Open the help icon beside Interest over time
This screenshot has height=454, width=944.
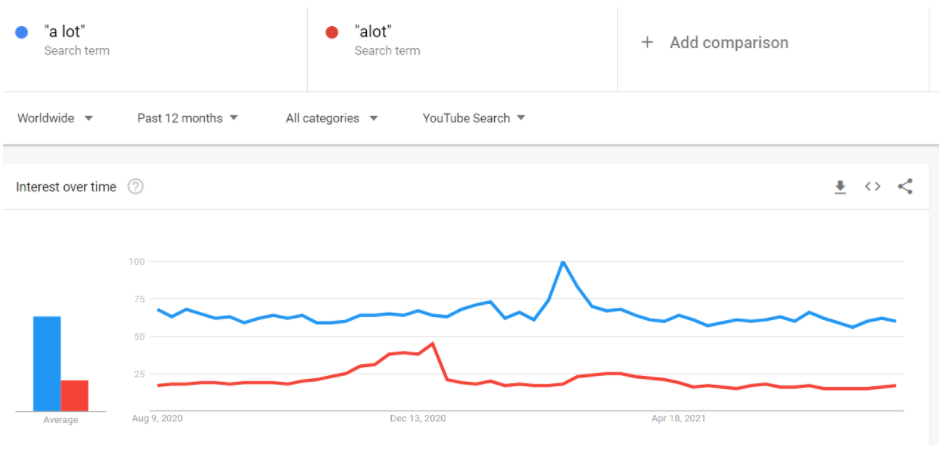point(135,187)
